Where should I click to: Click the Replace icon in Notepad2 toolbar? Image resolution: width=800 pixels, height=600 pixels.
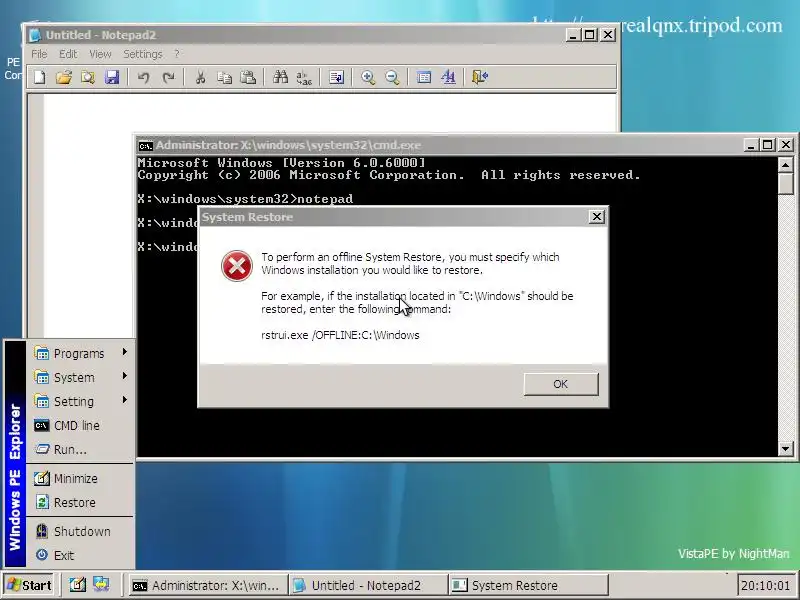tap(304, 77)
